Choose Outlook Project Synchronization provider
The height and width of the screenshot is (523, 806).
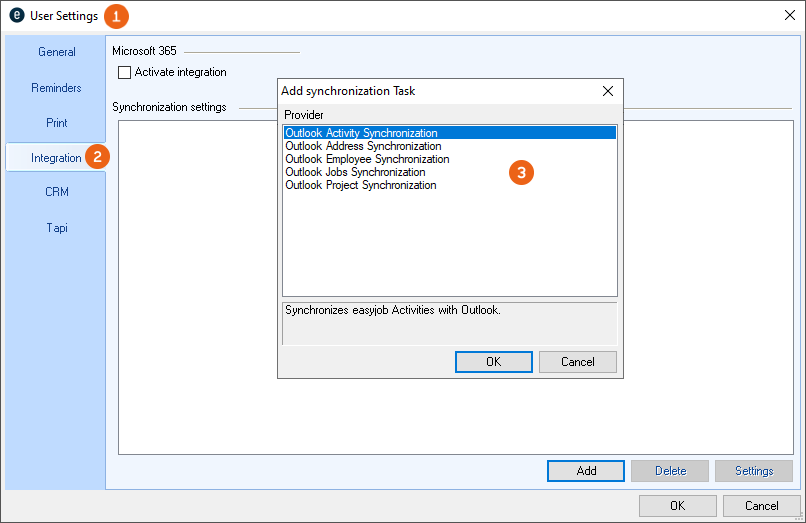pos(360,185)
